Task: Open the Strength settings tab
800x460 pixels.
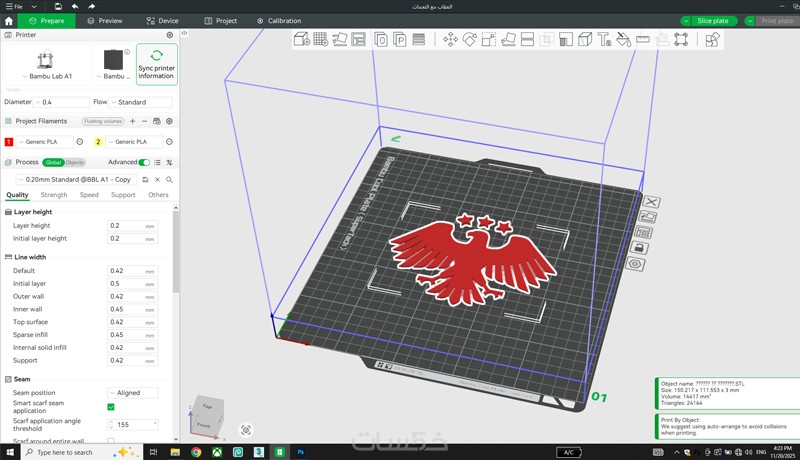Action: point(54,195)
